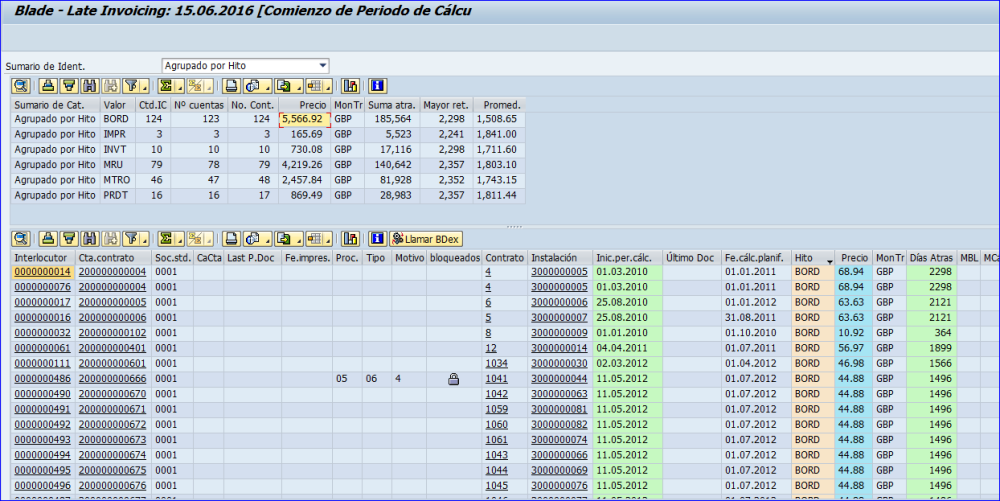Open interlocutor link 0000000076

coord(43,287)
